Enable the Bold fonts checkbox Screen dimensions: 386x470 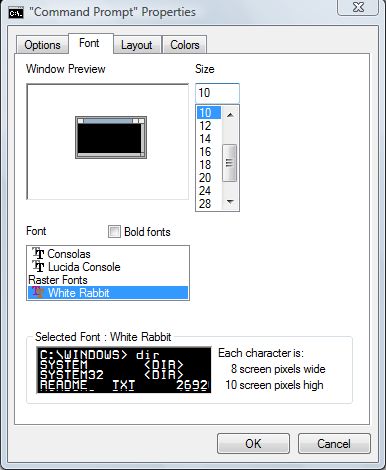tap(114, 231)
